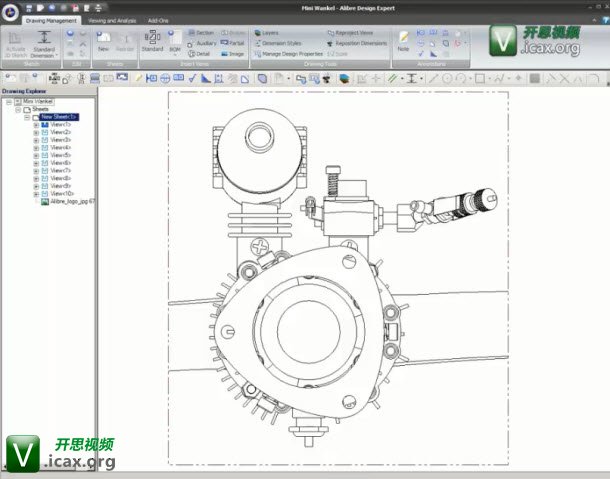
Task: Collapse the Sheets tree node
Action: (x=18, y=109)
